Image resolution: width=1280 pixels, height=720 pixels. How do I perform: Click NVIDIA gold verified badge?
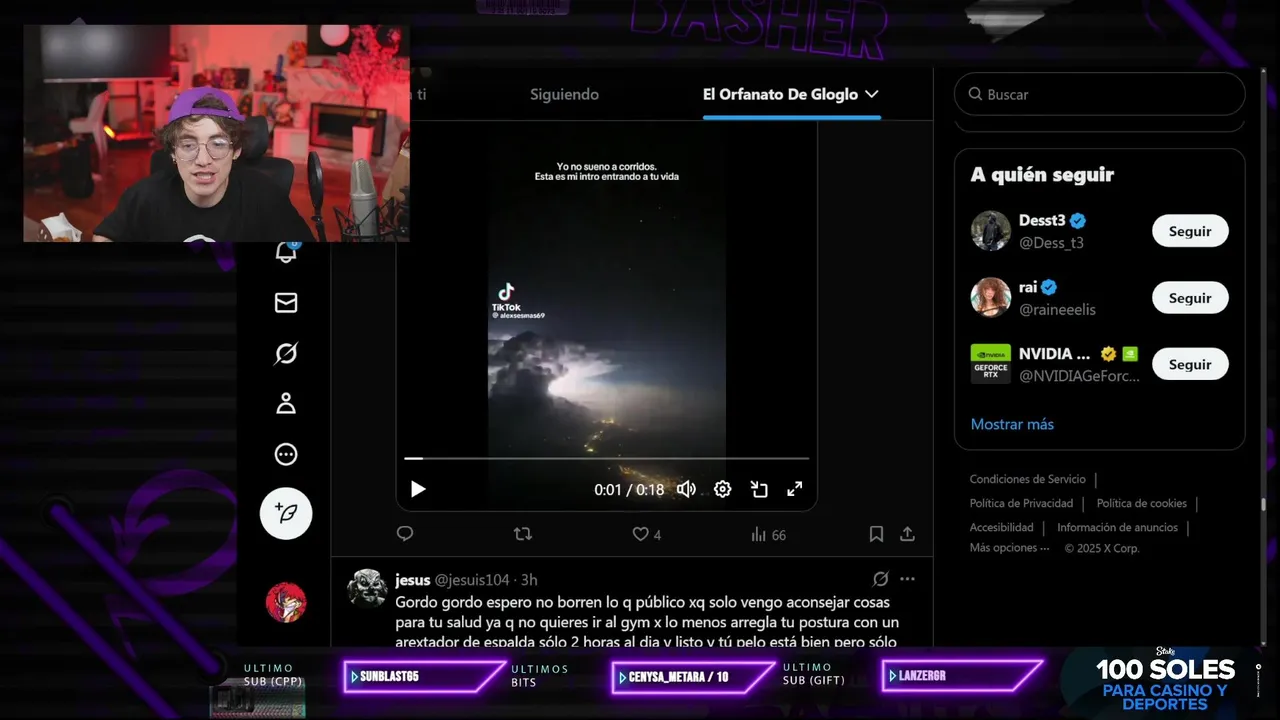[x=1108, y=354]
